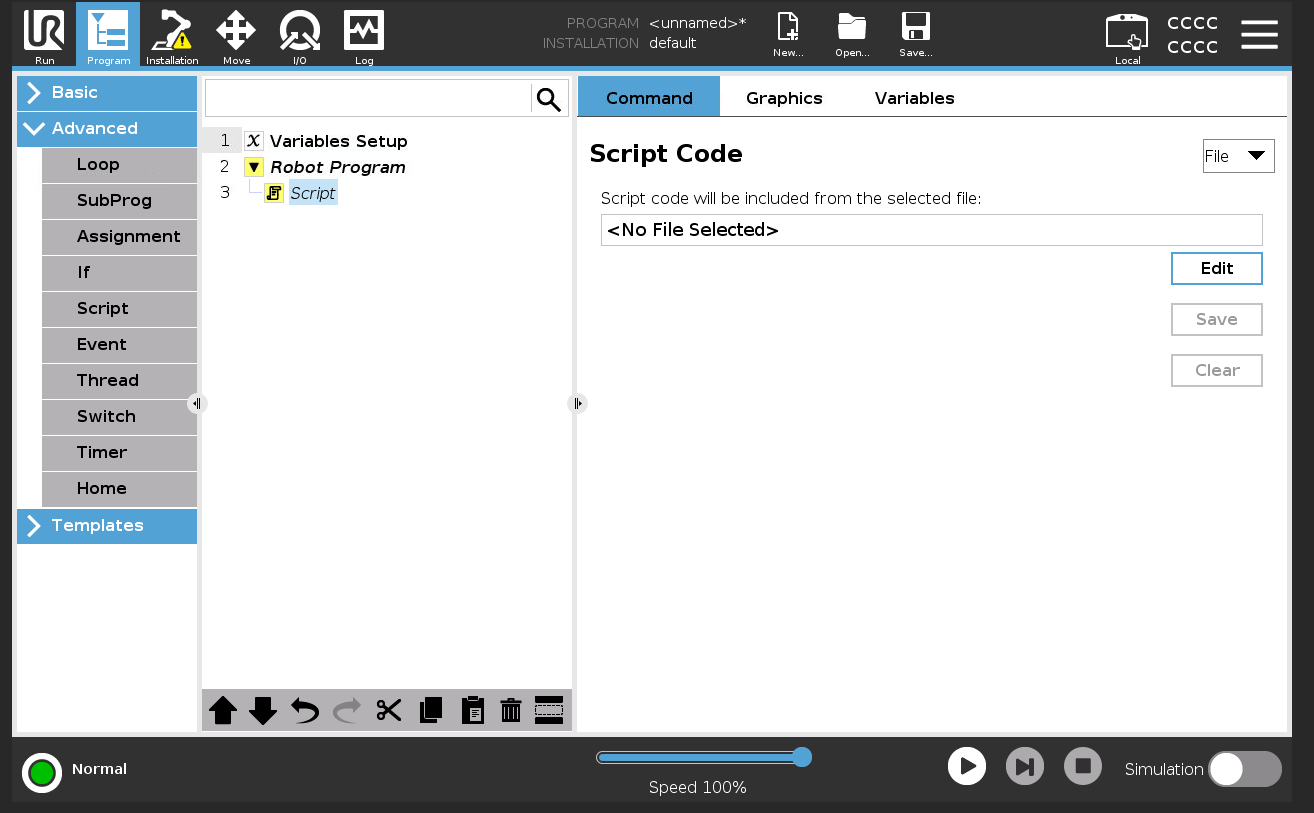Adjust the Speed slider handle
This screenshot has width=1314, height=813.
[801, 757]
